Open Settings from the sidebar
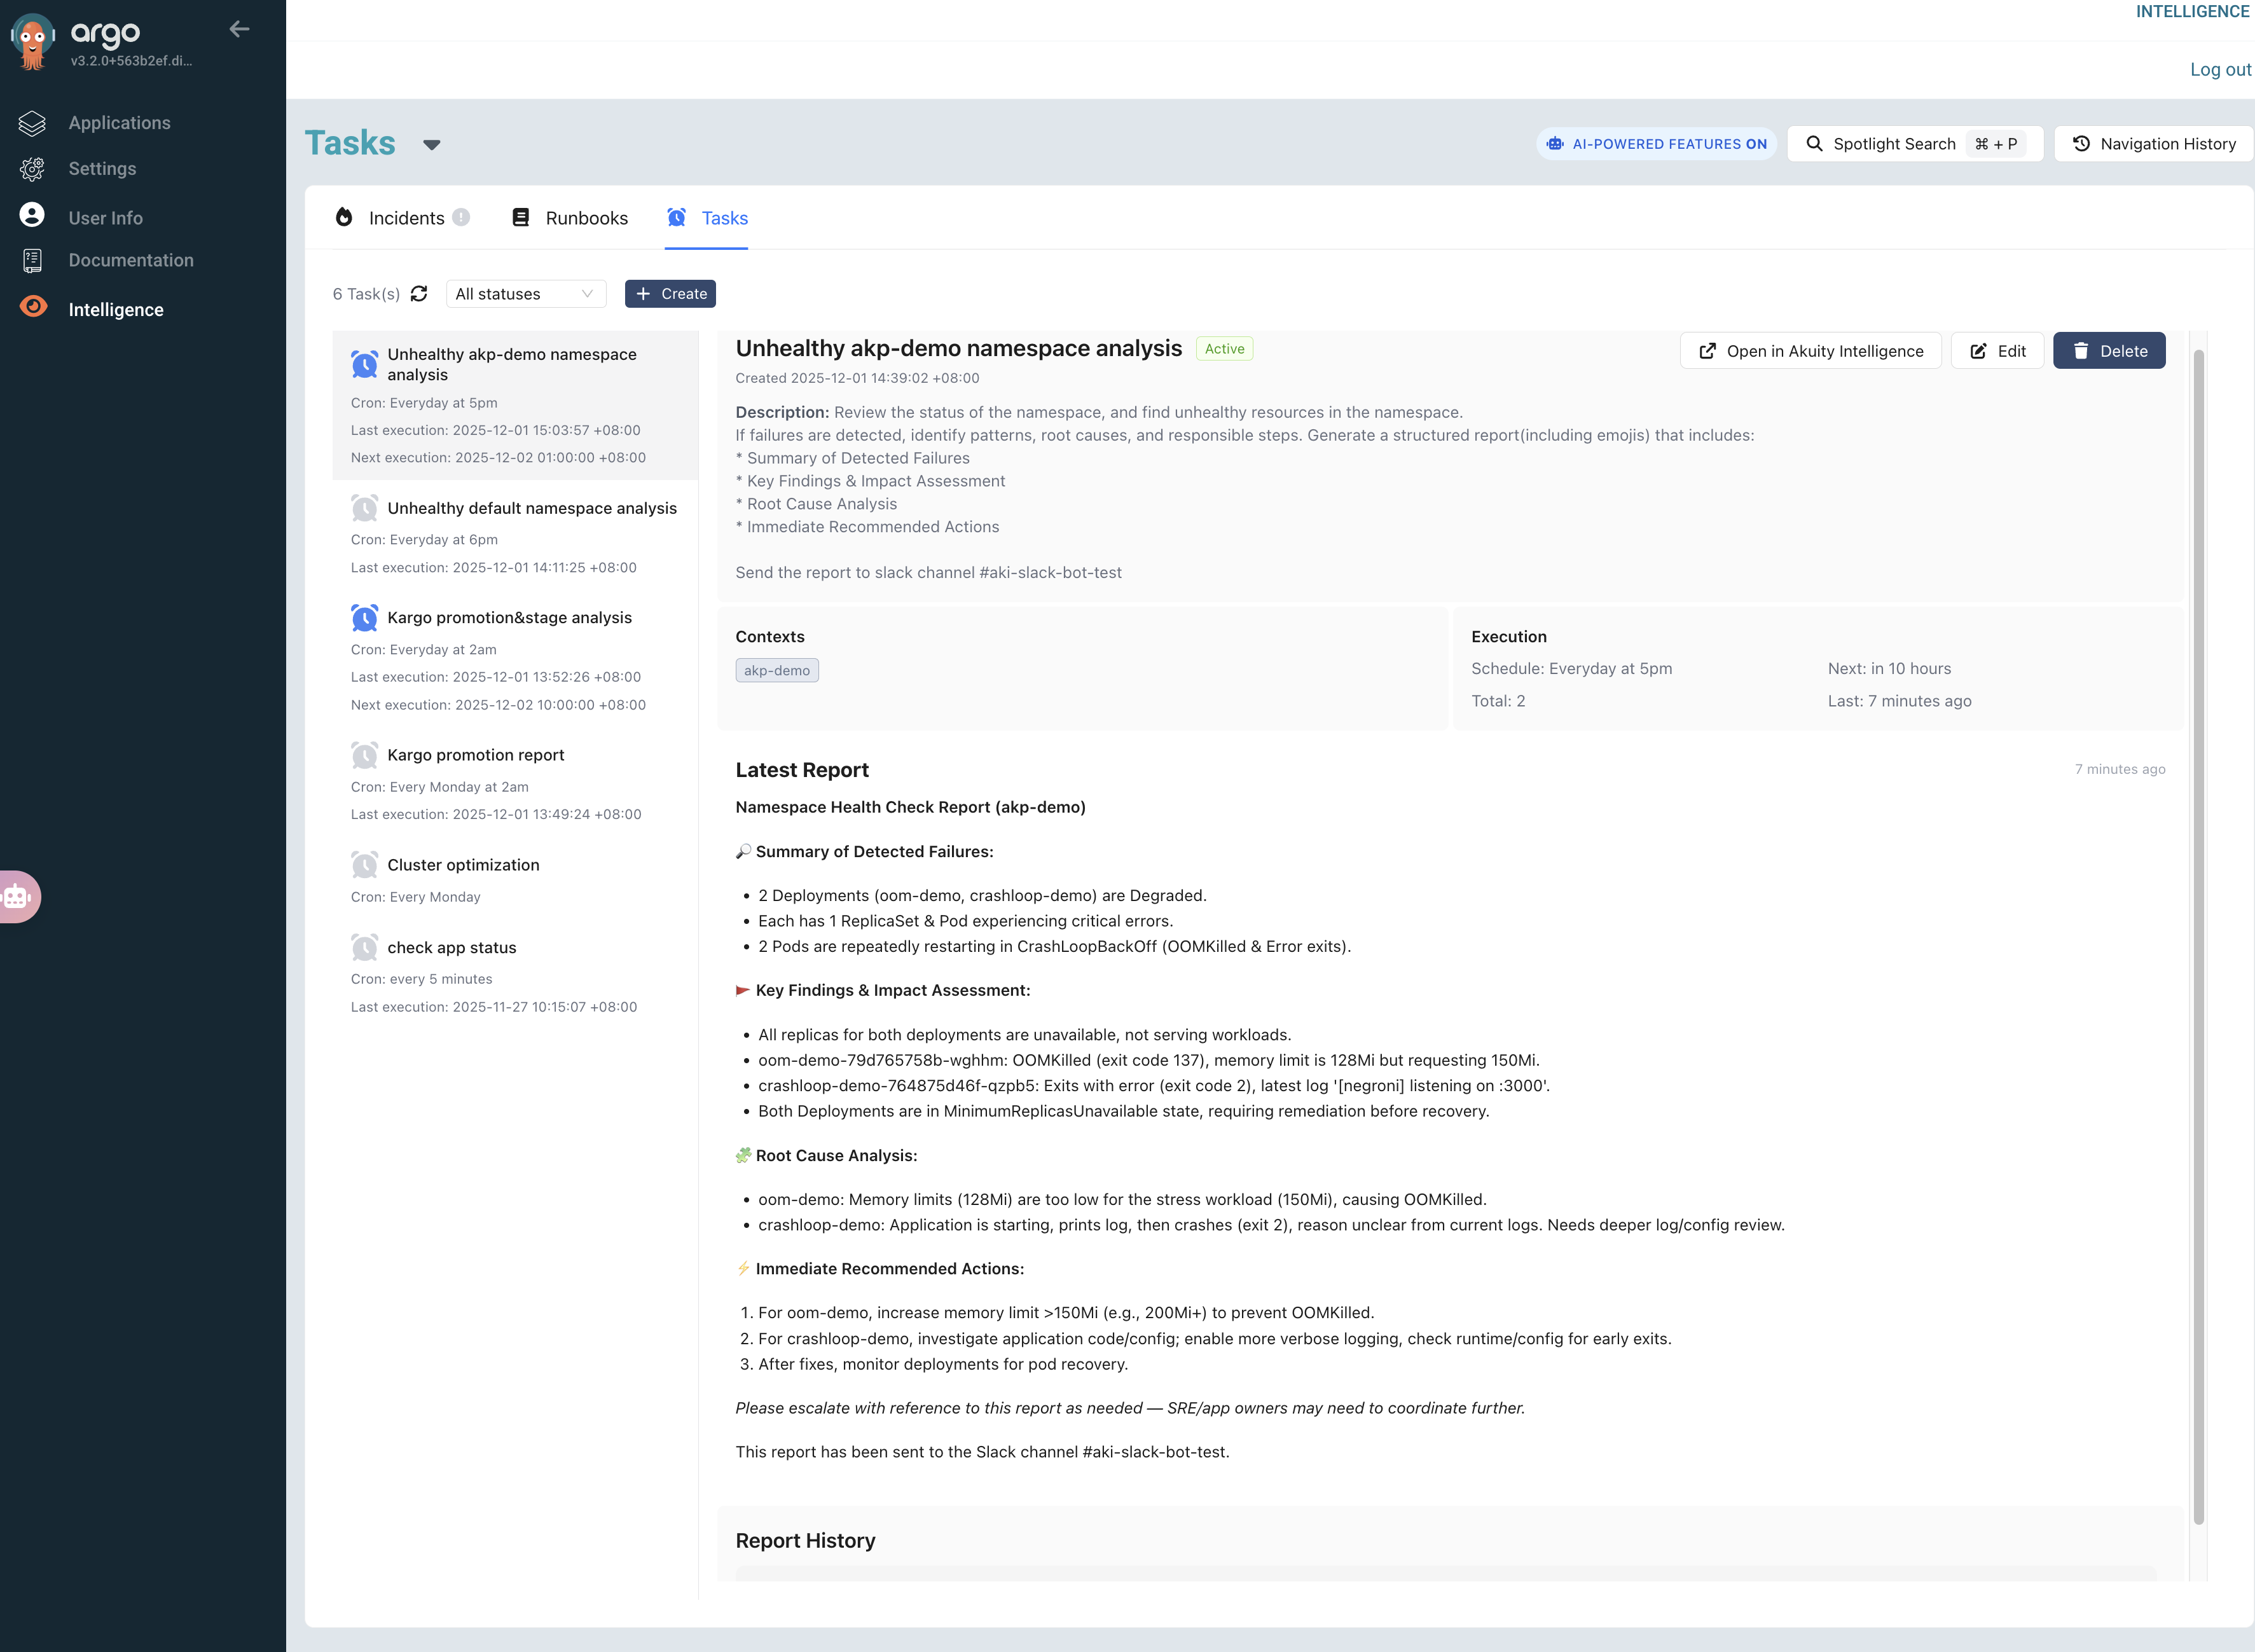The width and height of the screenshot is (2255, 1652). point(101,169)
